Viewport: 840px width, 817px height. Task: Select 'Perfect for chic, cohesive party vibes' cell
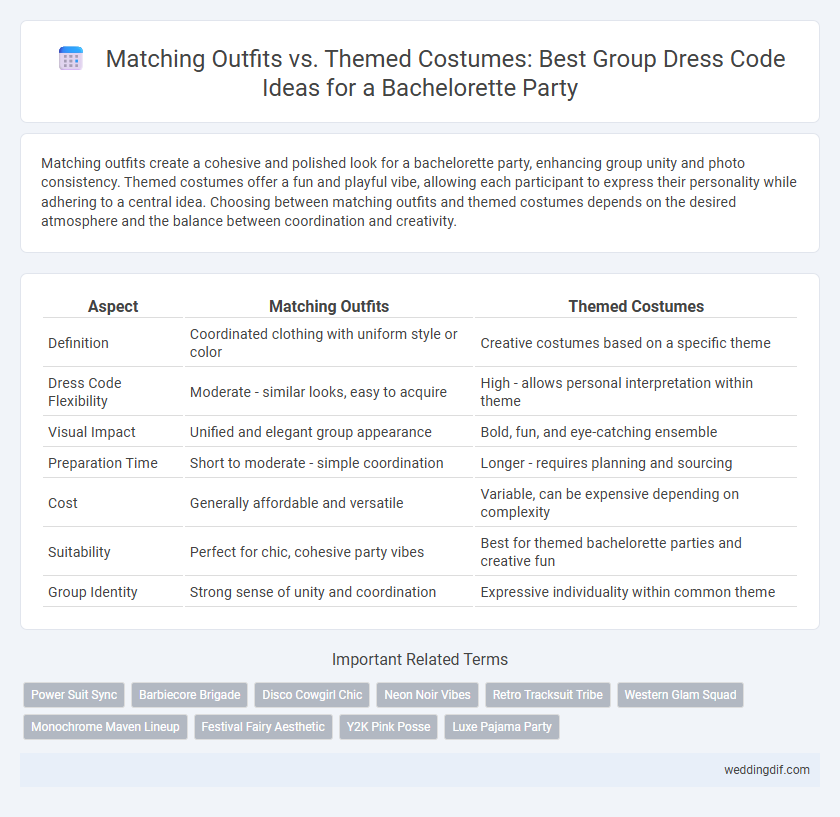coord(329,552)
